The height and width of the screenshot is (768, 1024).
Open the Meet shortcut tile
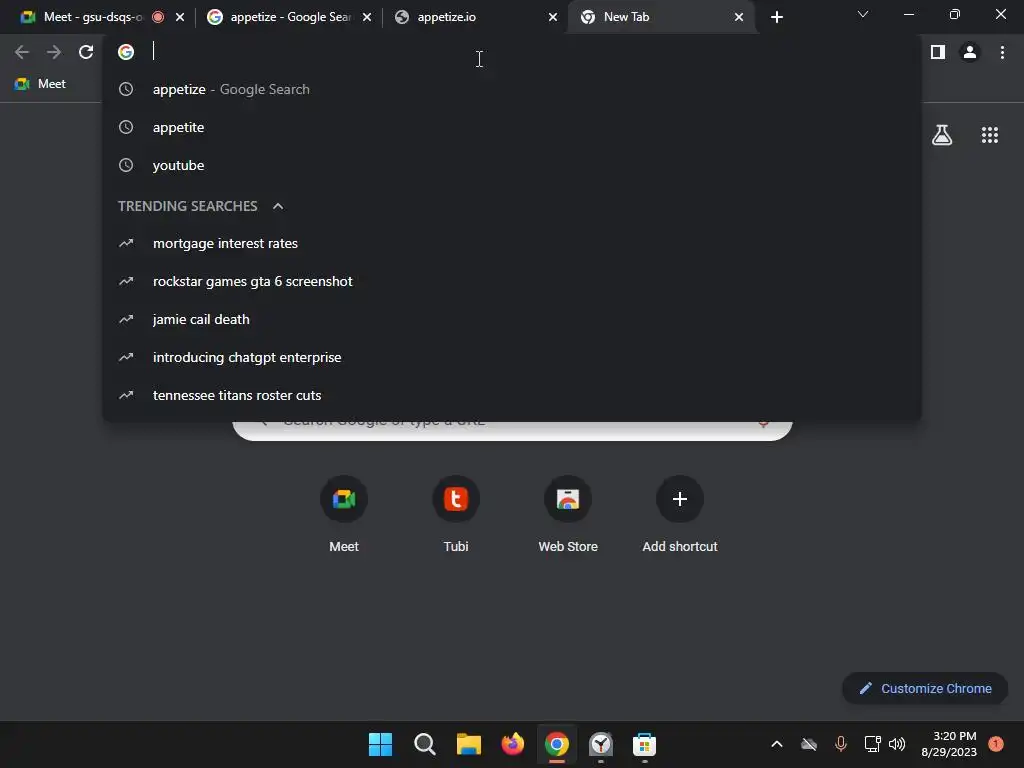coord(344,514)
